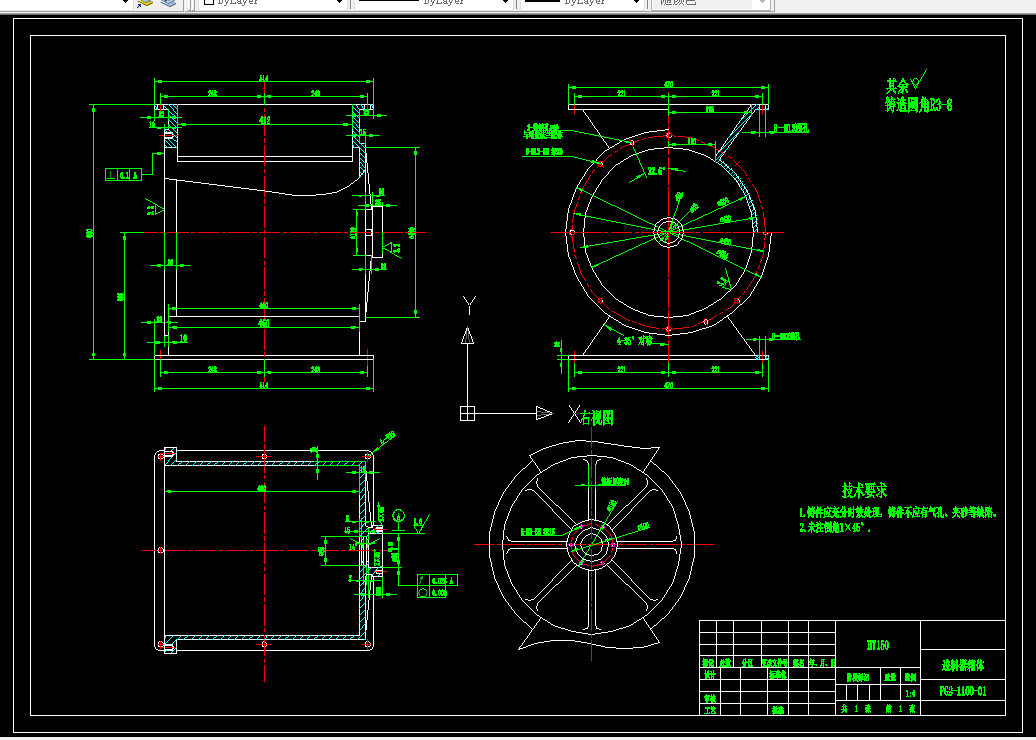
Task: Select technical requirement line 1 about castings
Action: [x=898, y=513]
